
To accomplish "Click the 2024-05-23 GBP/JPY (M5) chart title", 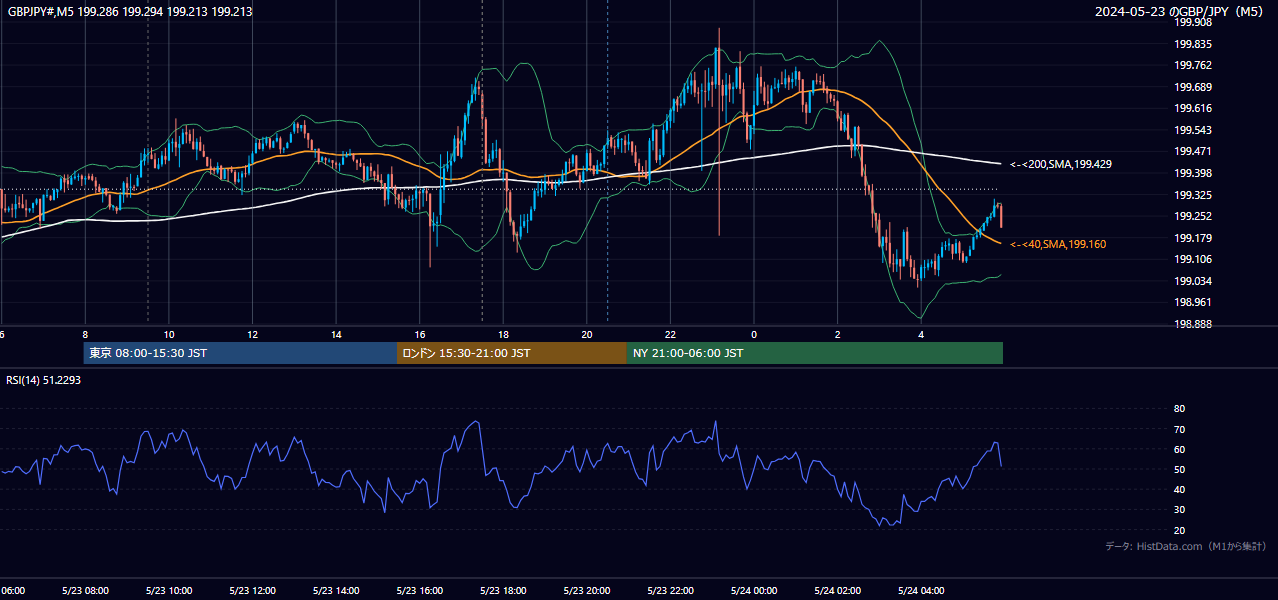I will point(1179,11).
